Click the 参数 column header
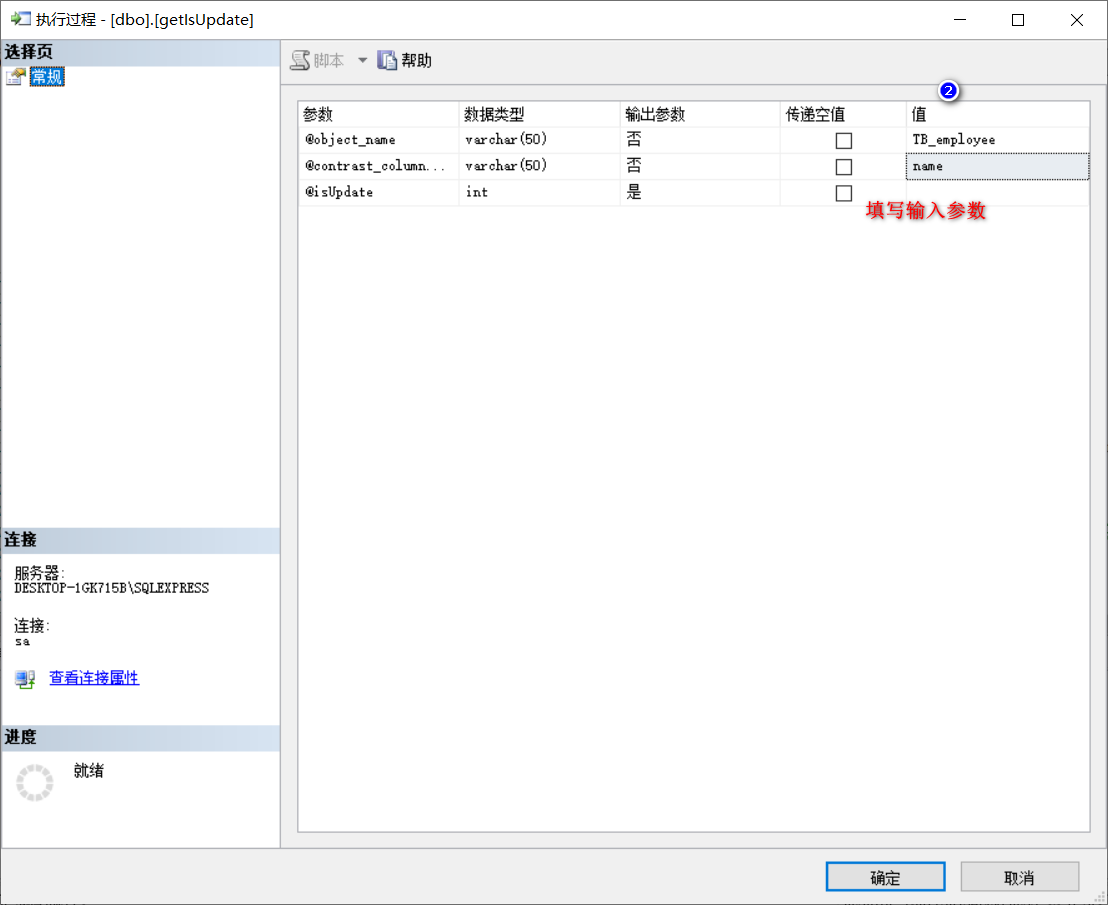This screenshot has width=1108, height=905. click(379, 114)
